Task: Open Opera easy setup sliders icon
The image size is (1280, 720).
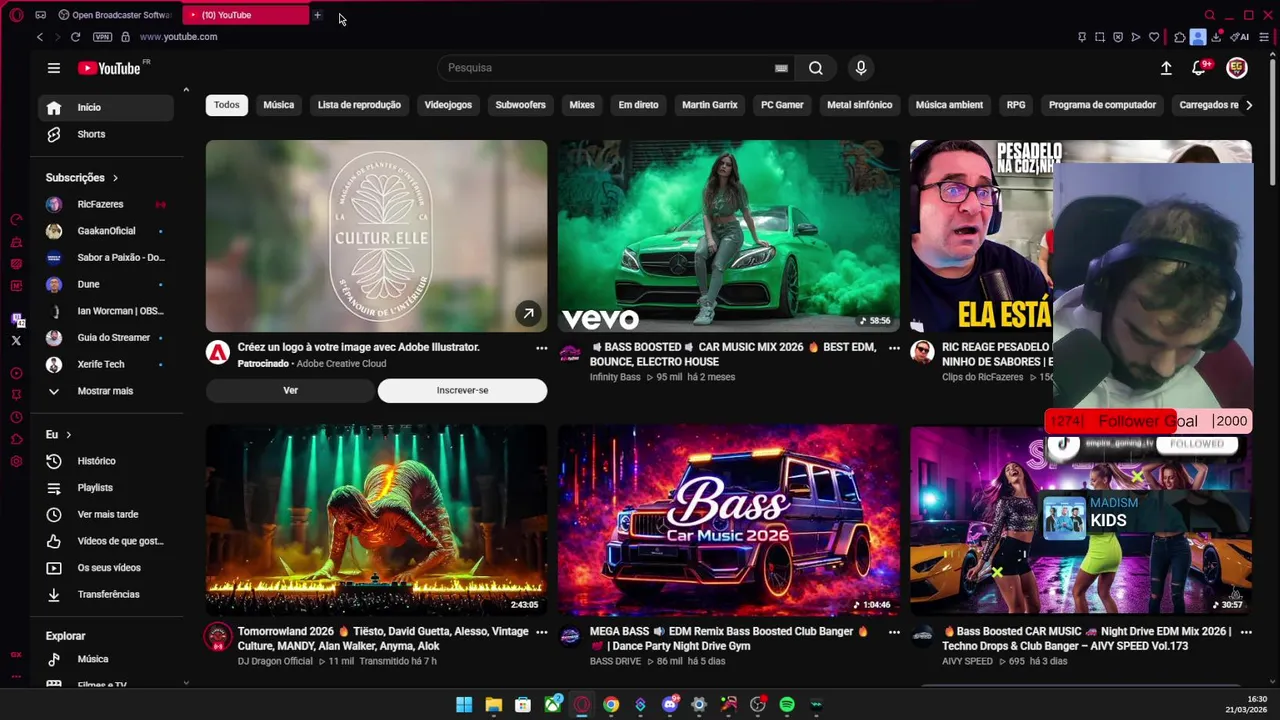Action: tap(1264, 37)
